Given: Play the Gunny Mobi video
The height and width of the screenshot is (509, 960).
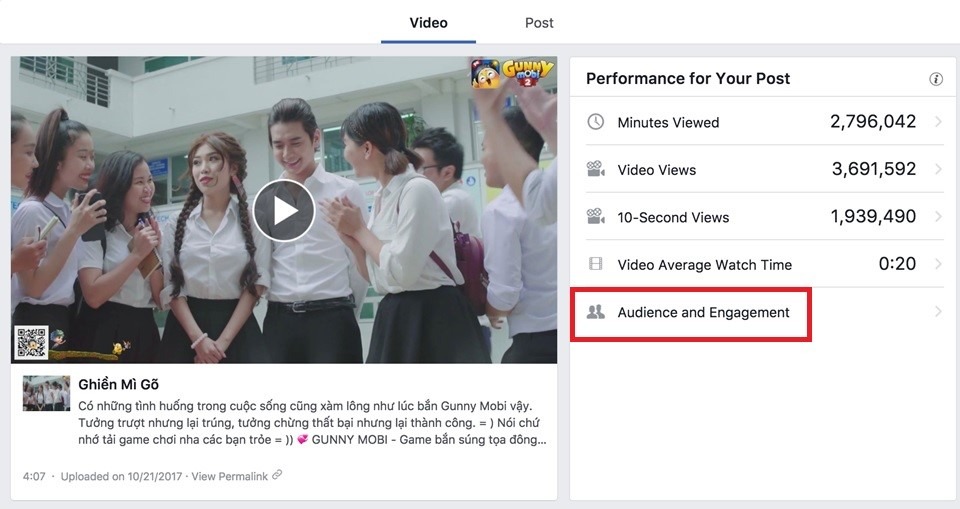Looking at the screenshot, I should [284, 210].
